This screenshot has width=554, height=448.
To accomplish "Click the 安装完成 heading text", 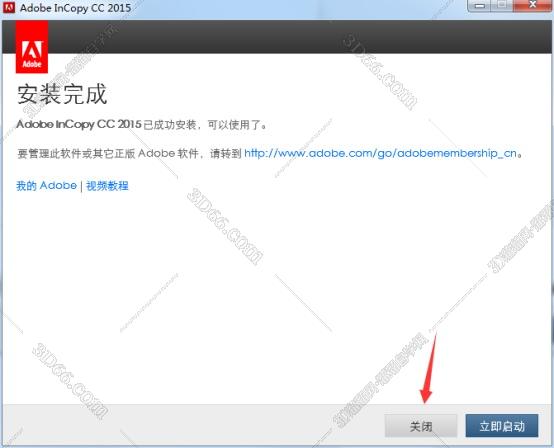I will coord(62,94).
